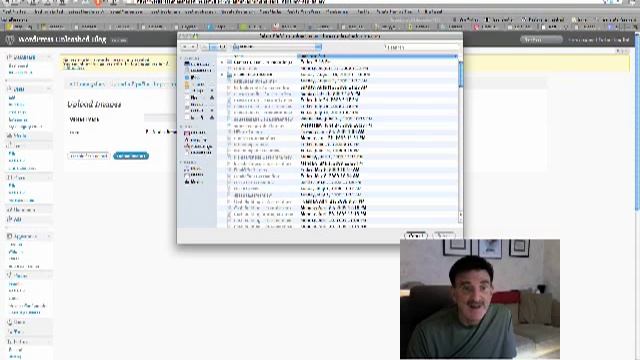Click the search field in the file dialog
Image resolution: width=640 pixels, height=360 pixels.
point(421,47)
